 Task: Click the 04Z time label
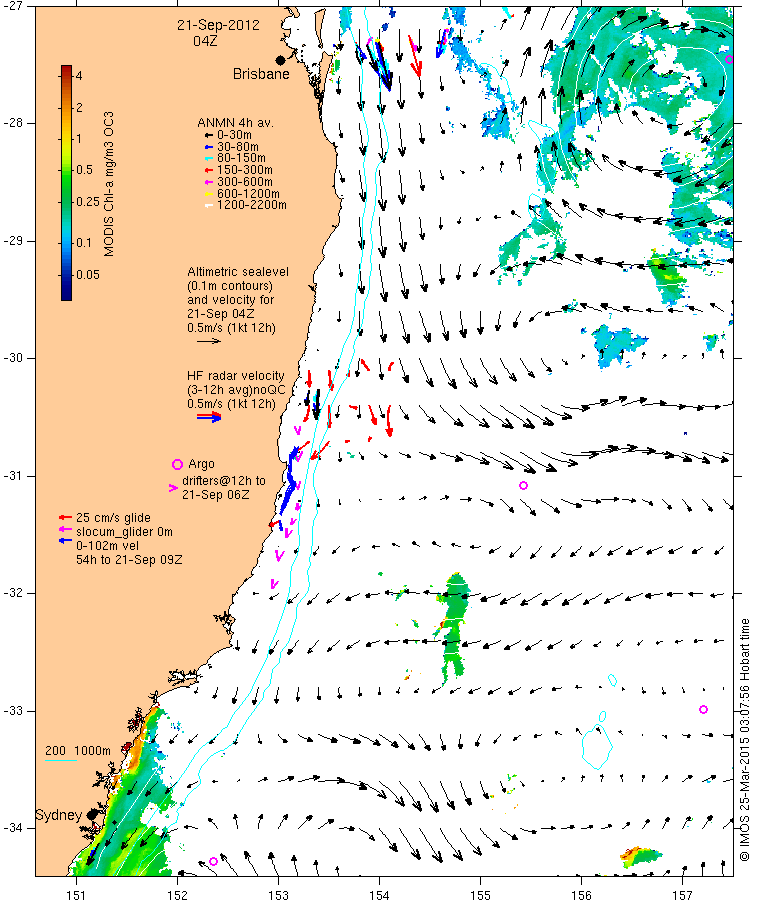pyautogui.click(x=205, y=41)
